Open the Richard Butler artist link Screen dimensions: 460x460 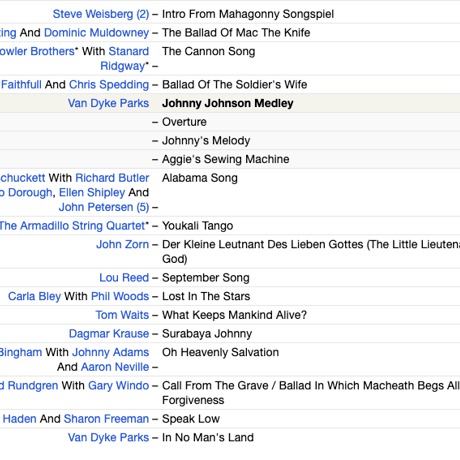112,178
